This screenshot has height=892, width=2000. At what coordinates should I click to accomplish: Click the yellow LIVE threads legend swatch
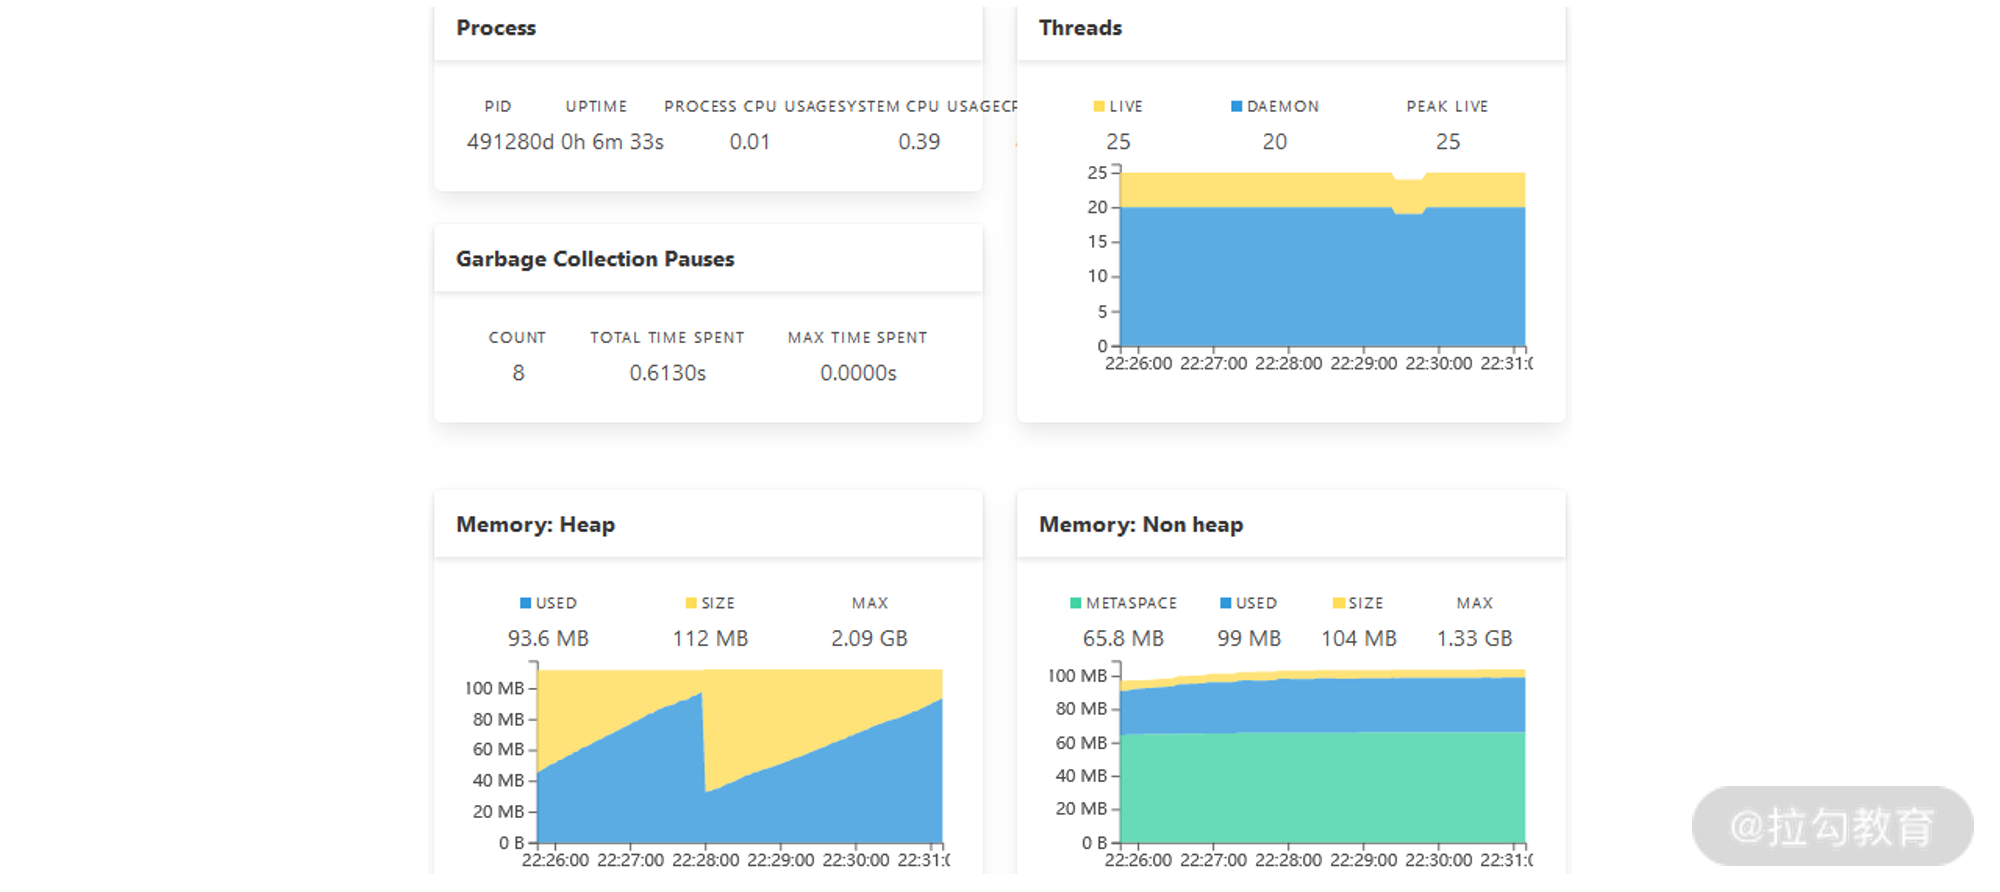[1099, 106]
